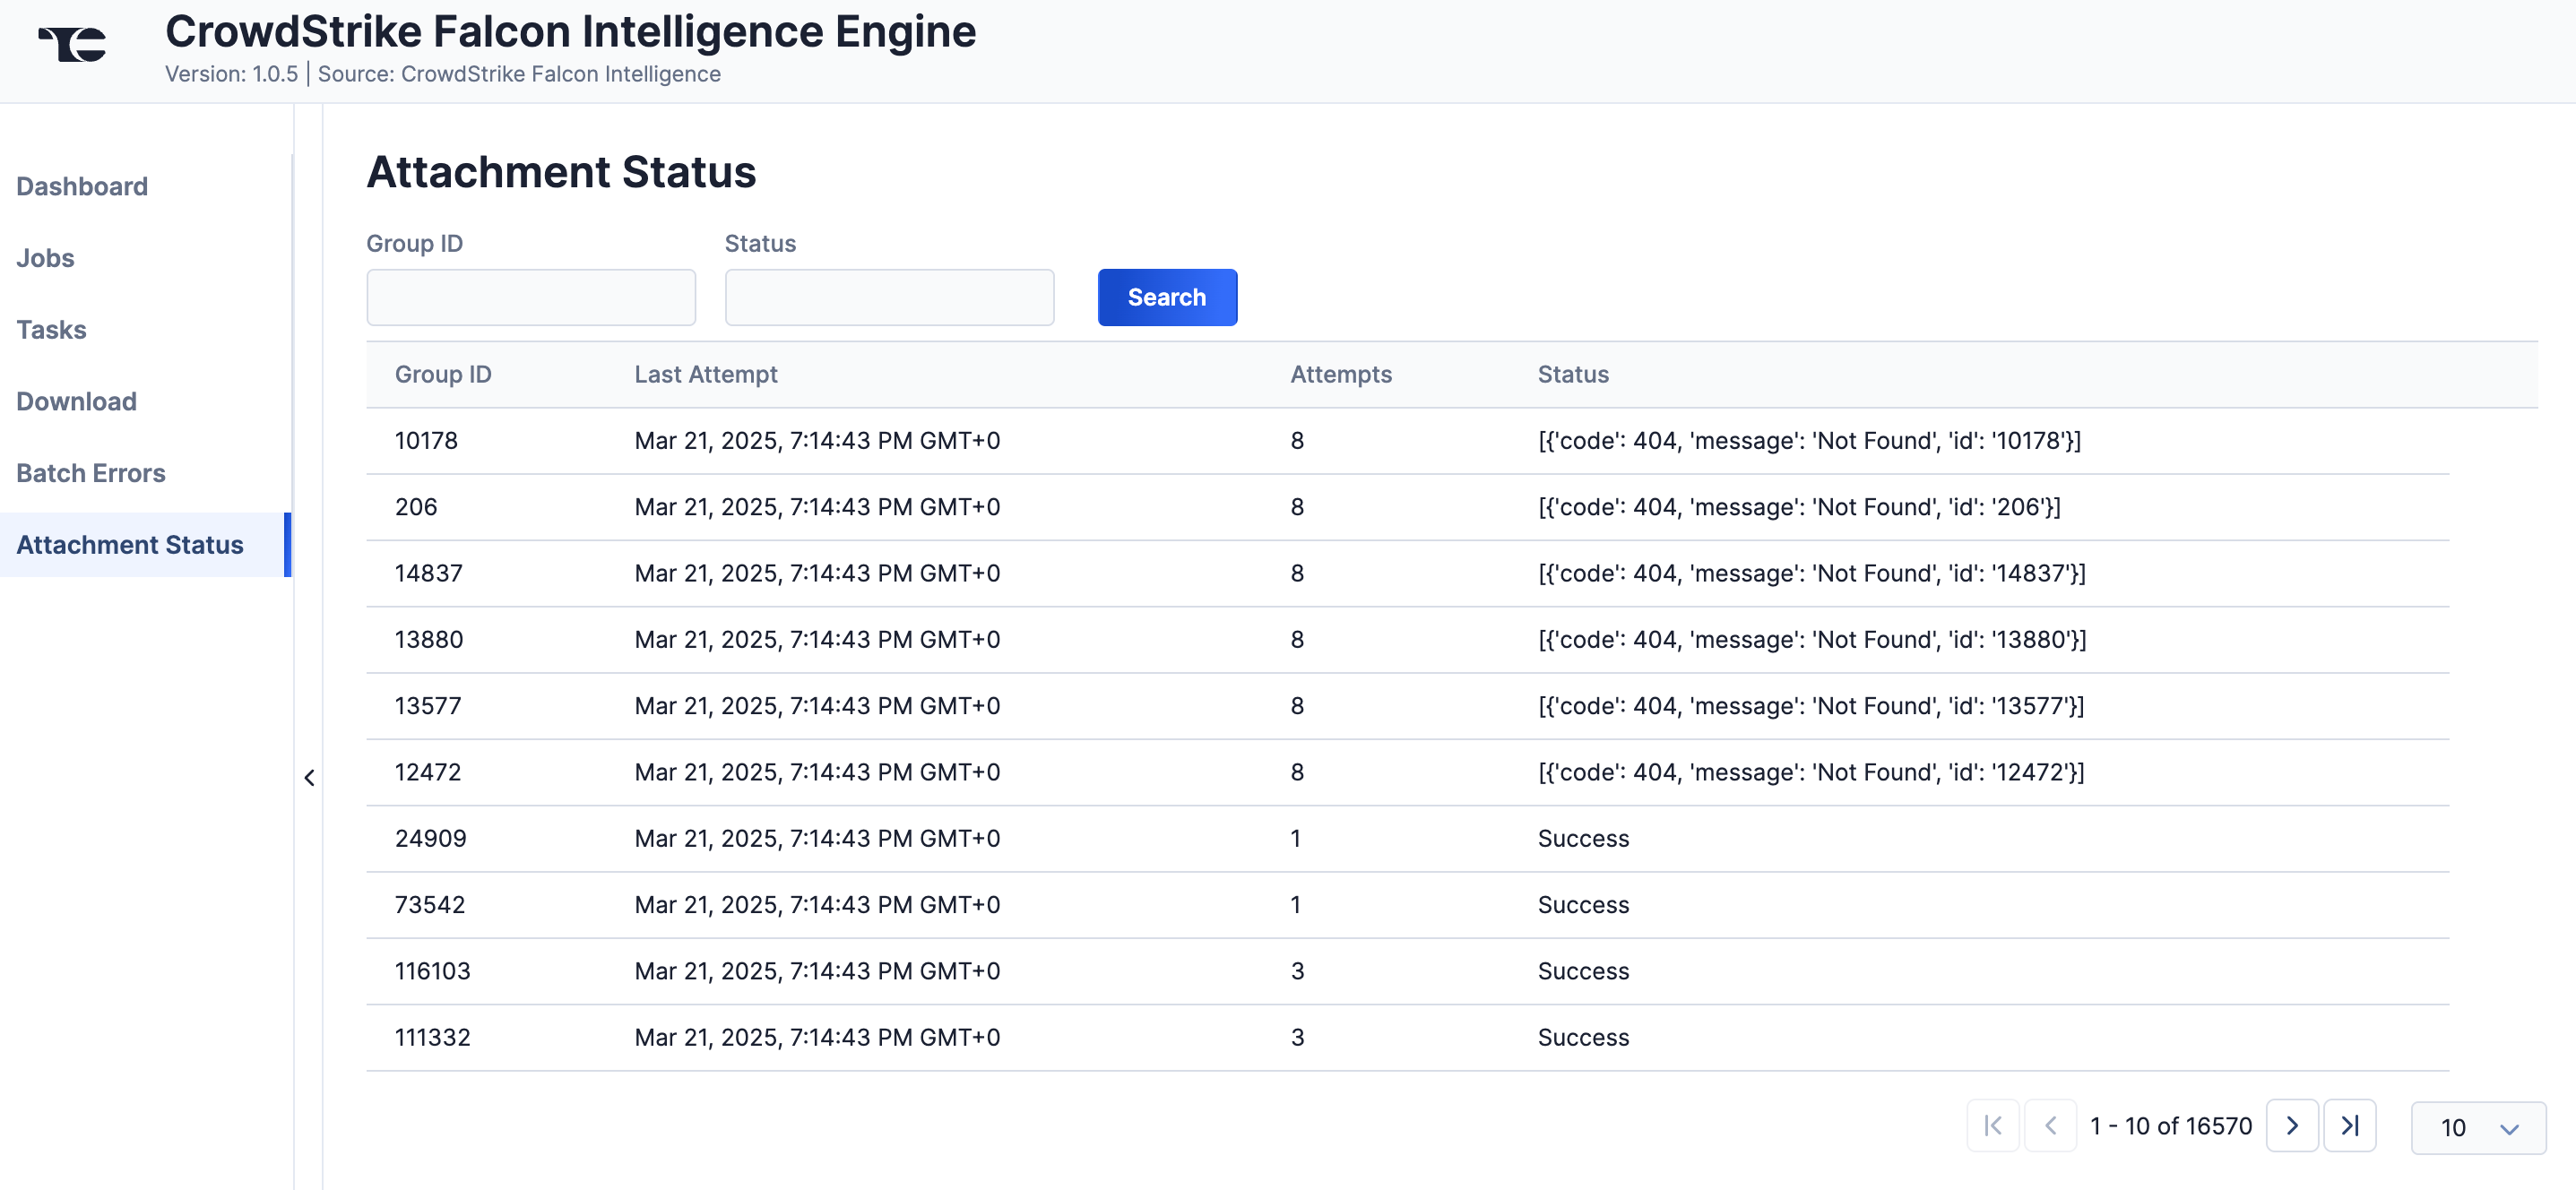The image size is (2576, 1190).
Task: Navigate to previous page with arrow icon
Action: (2051, 1126)
